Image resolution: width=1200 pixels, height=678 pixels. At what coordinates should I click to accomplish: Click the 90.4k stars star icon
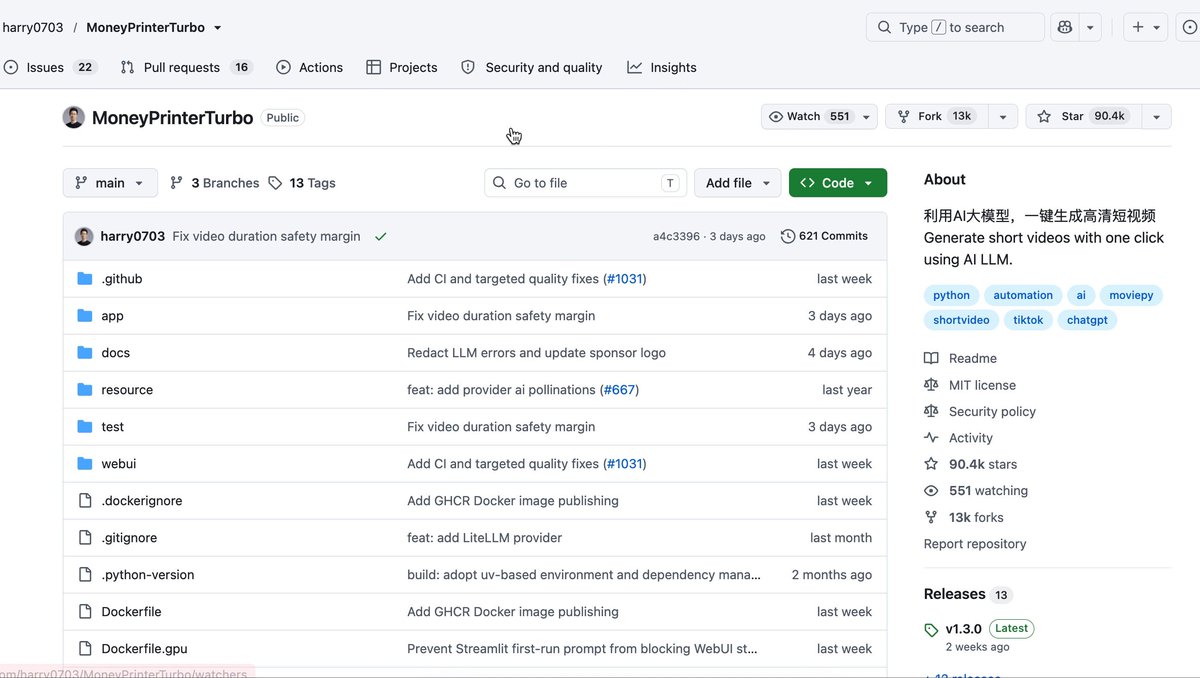tap(931, 464)
